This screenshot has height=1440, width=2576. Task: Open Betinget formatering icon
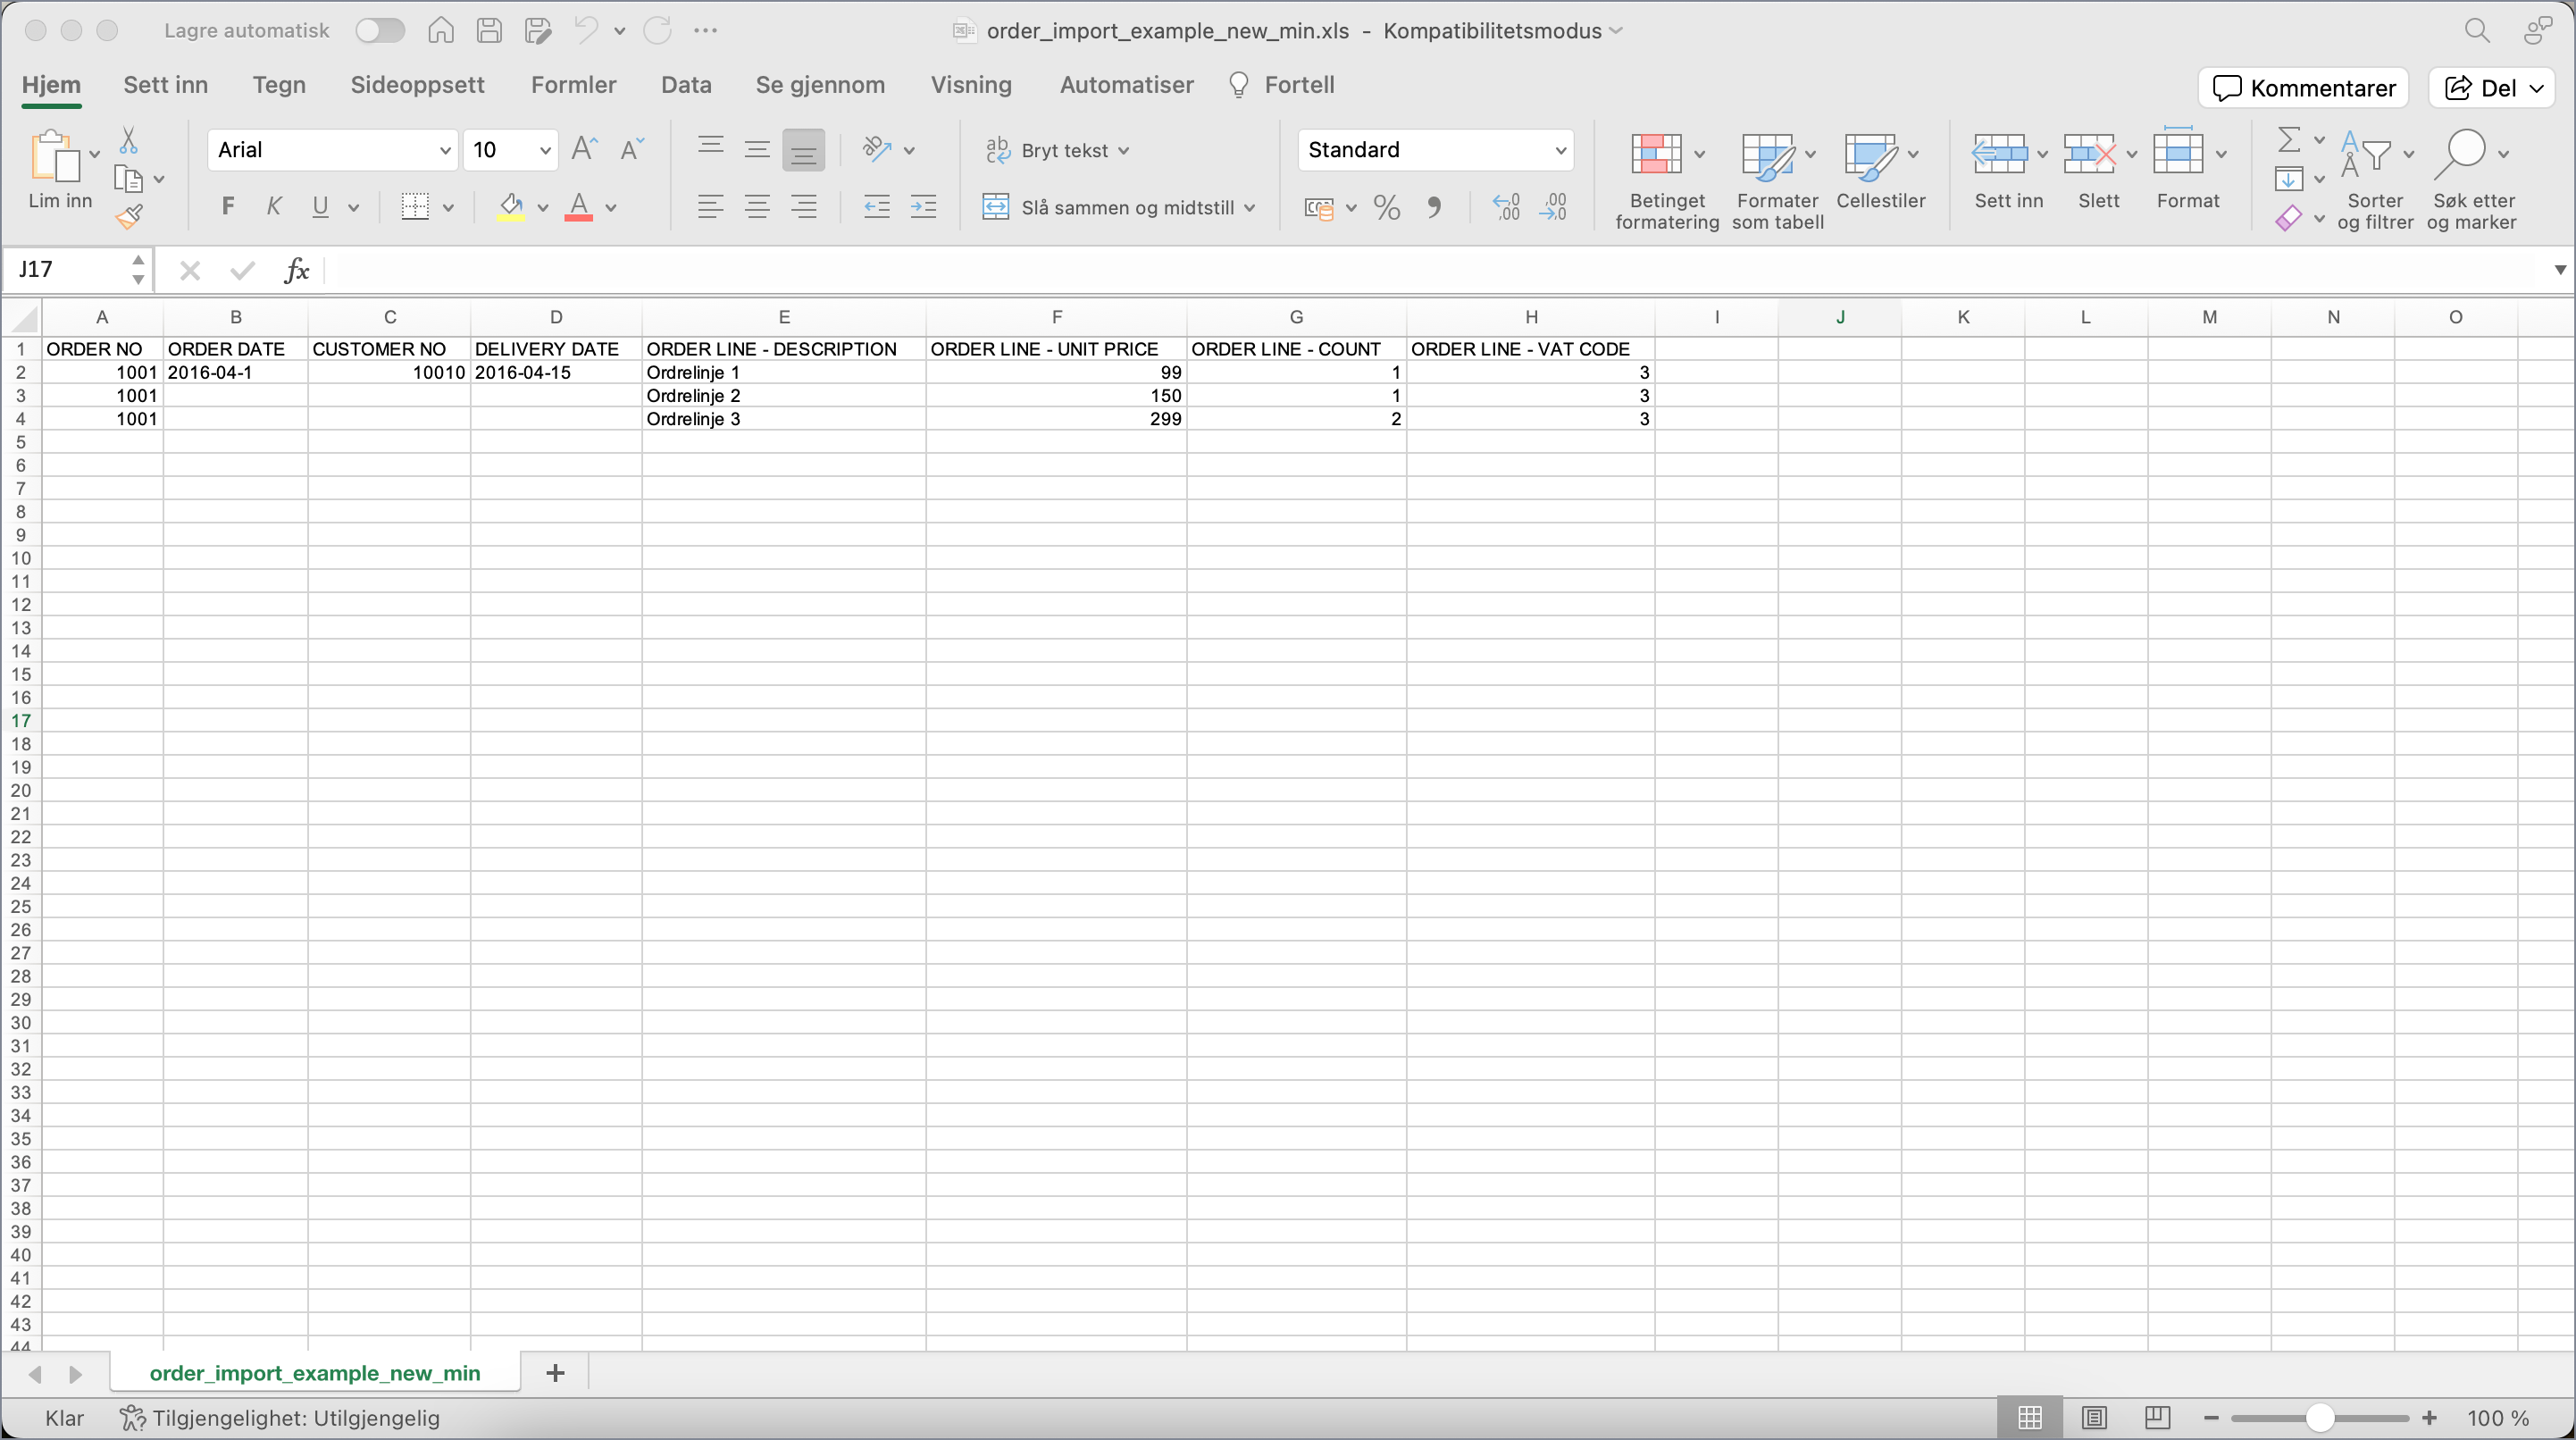tap(1656, 155)
